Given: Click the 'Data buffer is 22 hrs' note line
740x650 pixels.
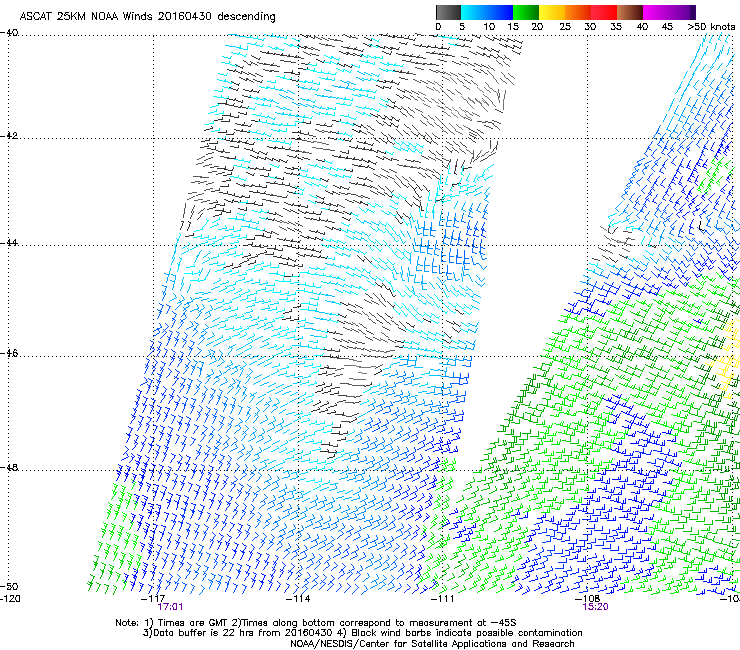Looking at the screenshot, I should tap(362, 633).
